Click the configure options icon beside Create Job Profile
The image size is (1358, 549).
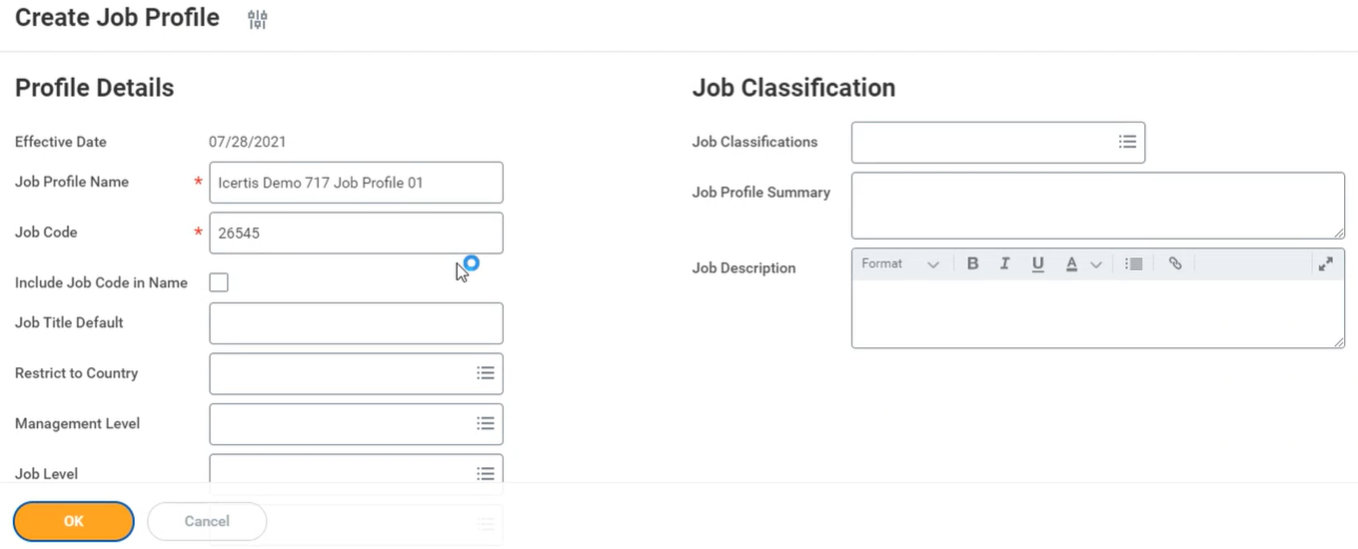tap(257, 19)
